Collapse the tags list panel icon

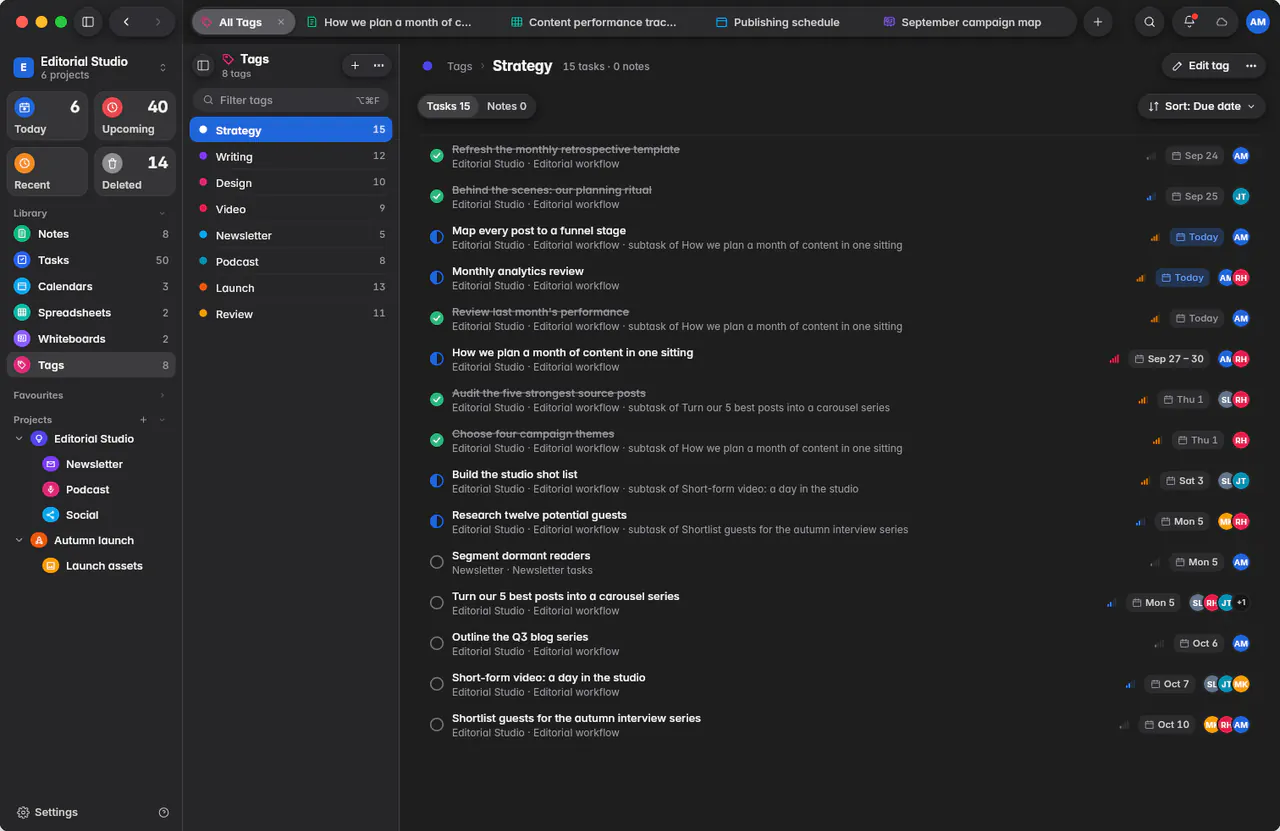(203, 65)
